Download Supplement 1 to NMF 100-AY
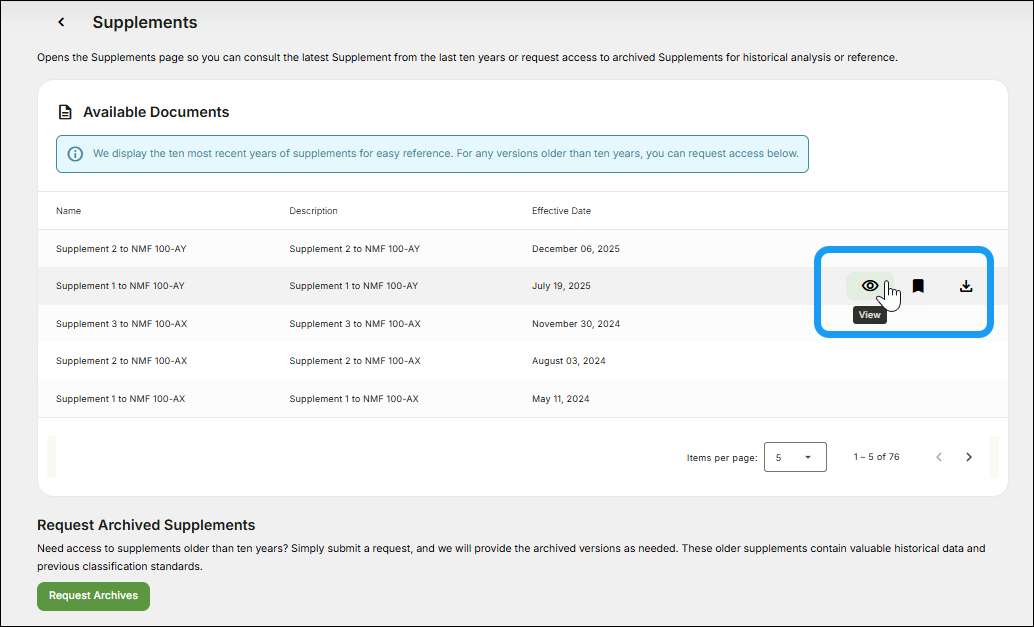 click(x=966, y=286)
